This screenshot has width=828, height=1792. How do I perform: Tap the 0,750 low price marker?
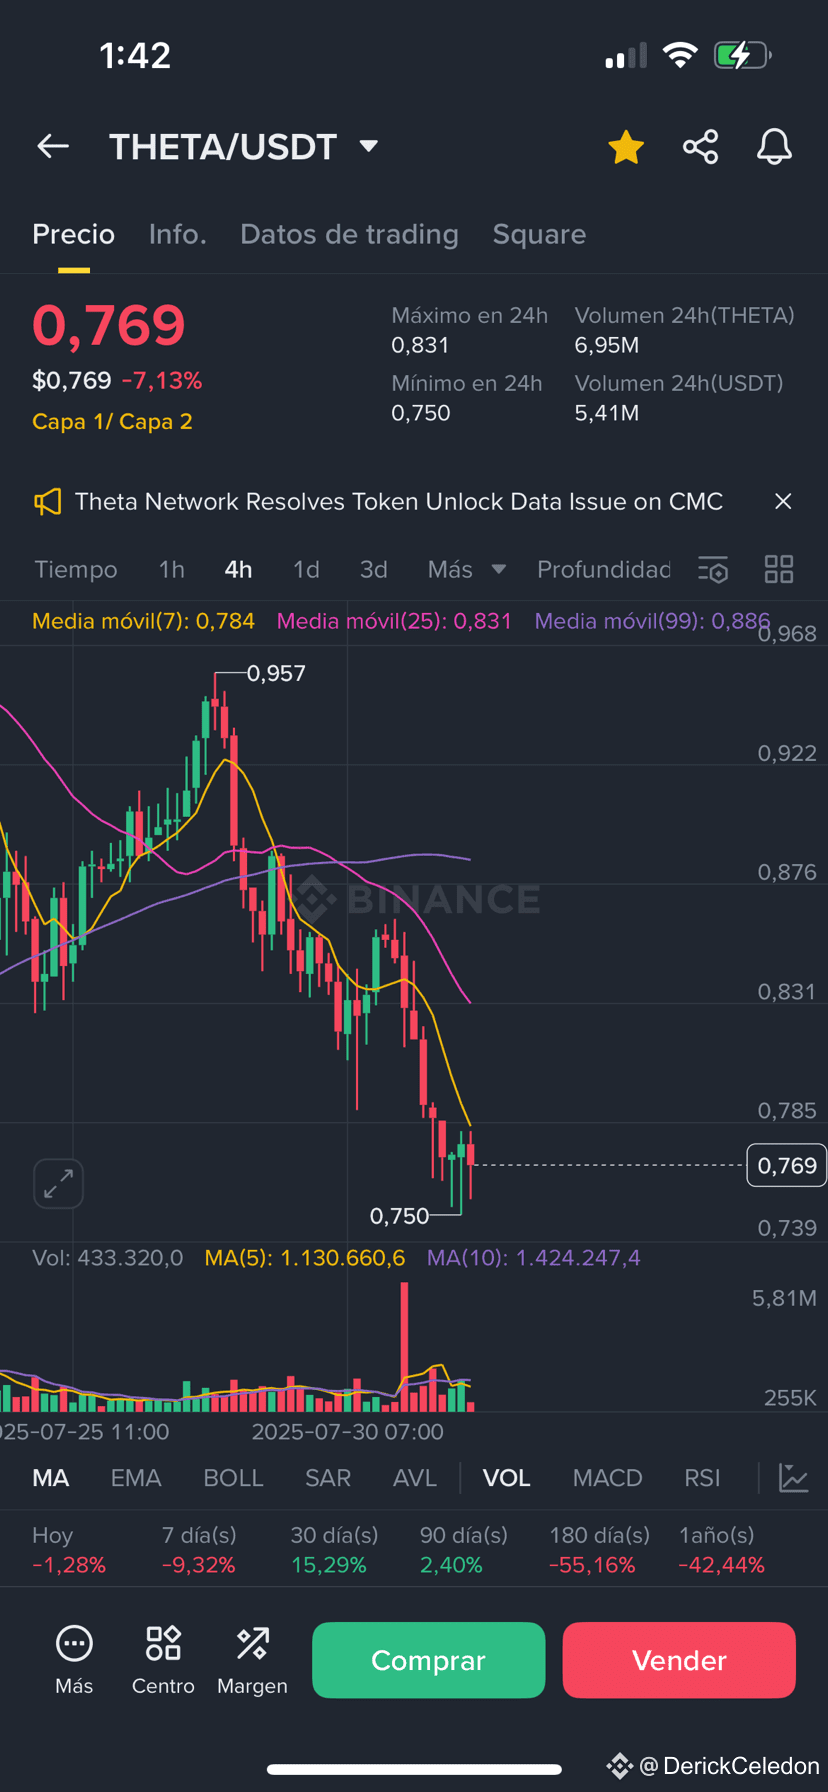point(399,1216)
